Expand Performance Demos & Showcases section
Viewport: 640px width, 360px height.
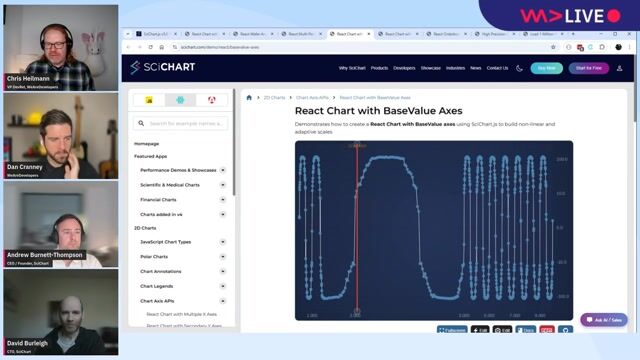[x=223, y=170]
